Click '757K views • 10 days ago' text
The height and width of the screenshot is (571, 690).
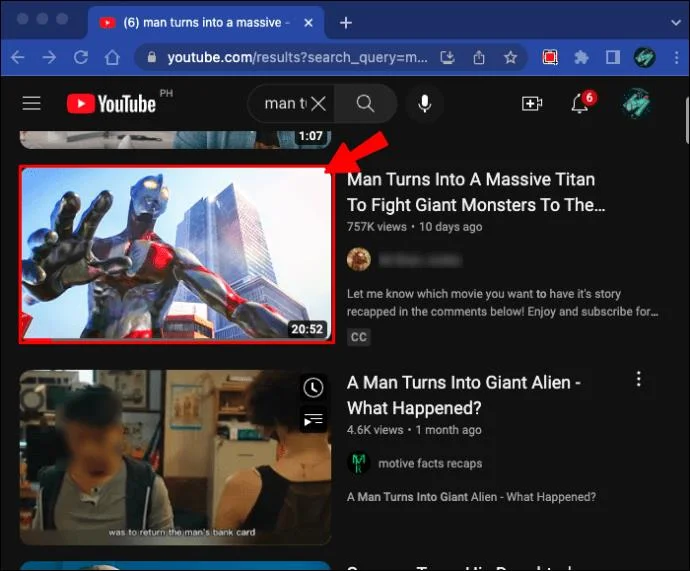[415, 227]
